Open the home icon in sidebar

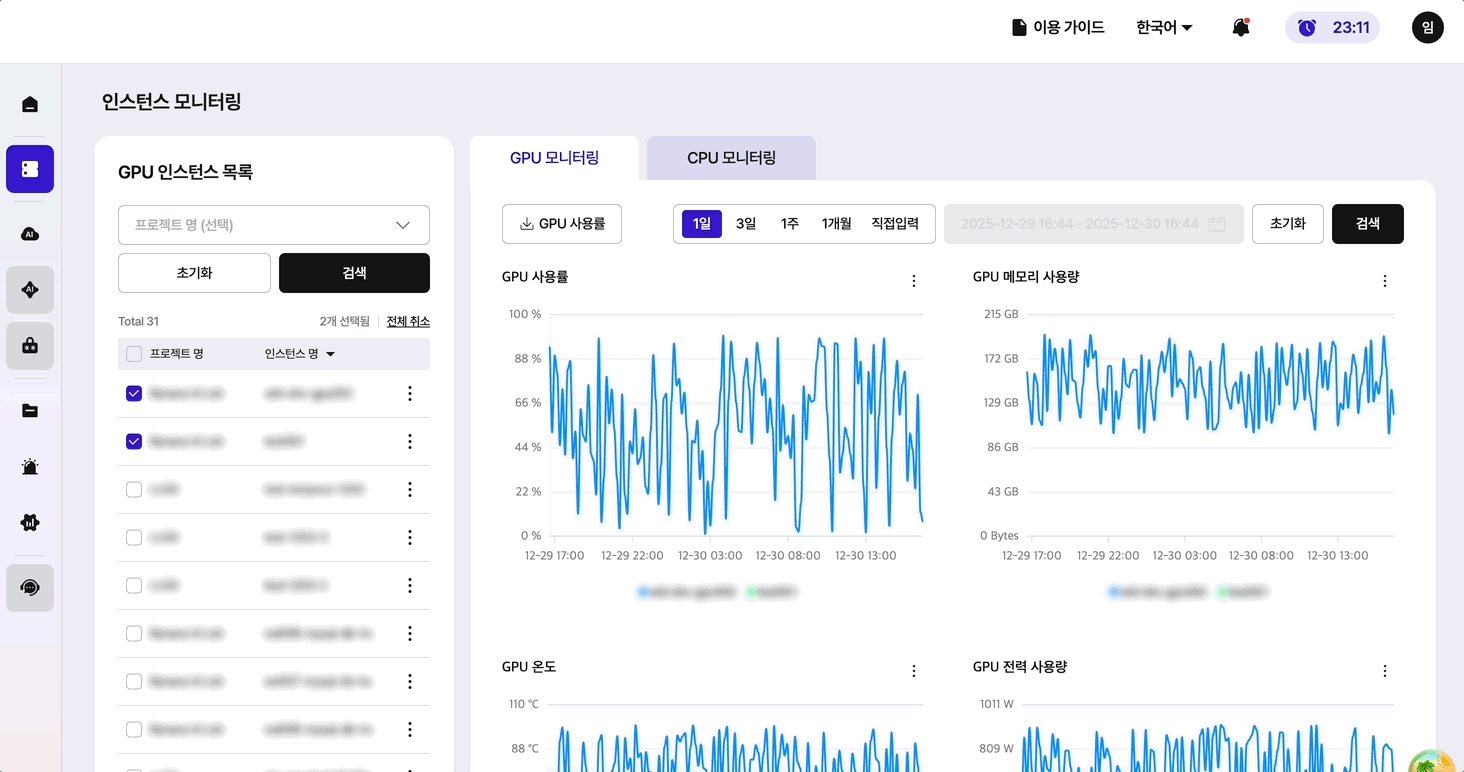tap(30, 104)
